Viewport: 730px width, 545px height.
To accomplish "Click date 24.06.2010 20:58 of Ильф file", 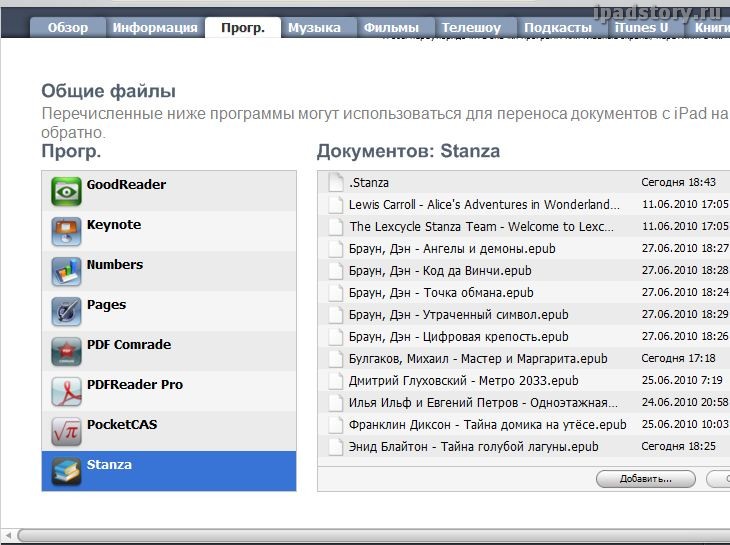I will pyautogui.click(x=685, y=402).
